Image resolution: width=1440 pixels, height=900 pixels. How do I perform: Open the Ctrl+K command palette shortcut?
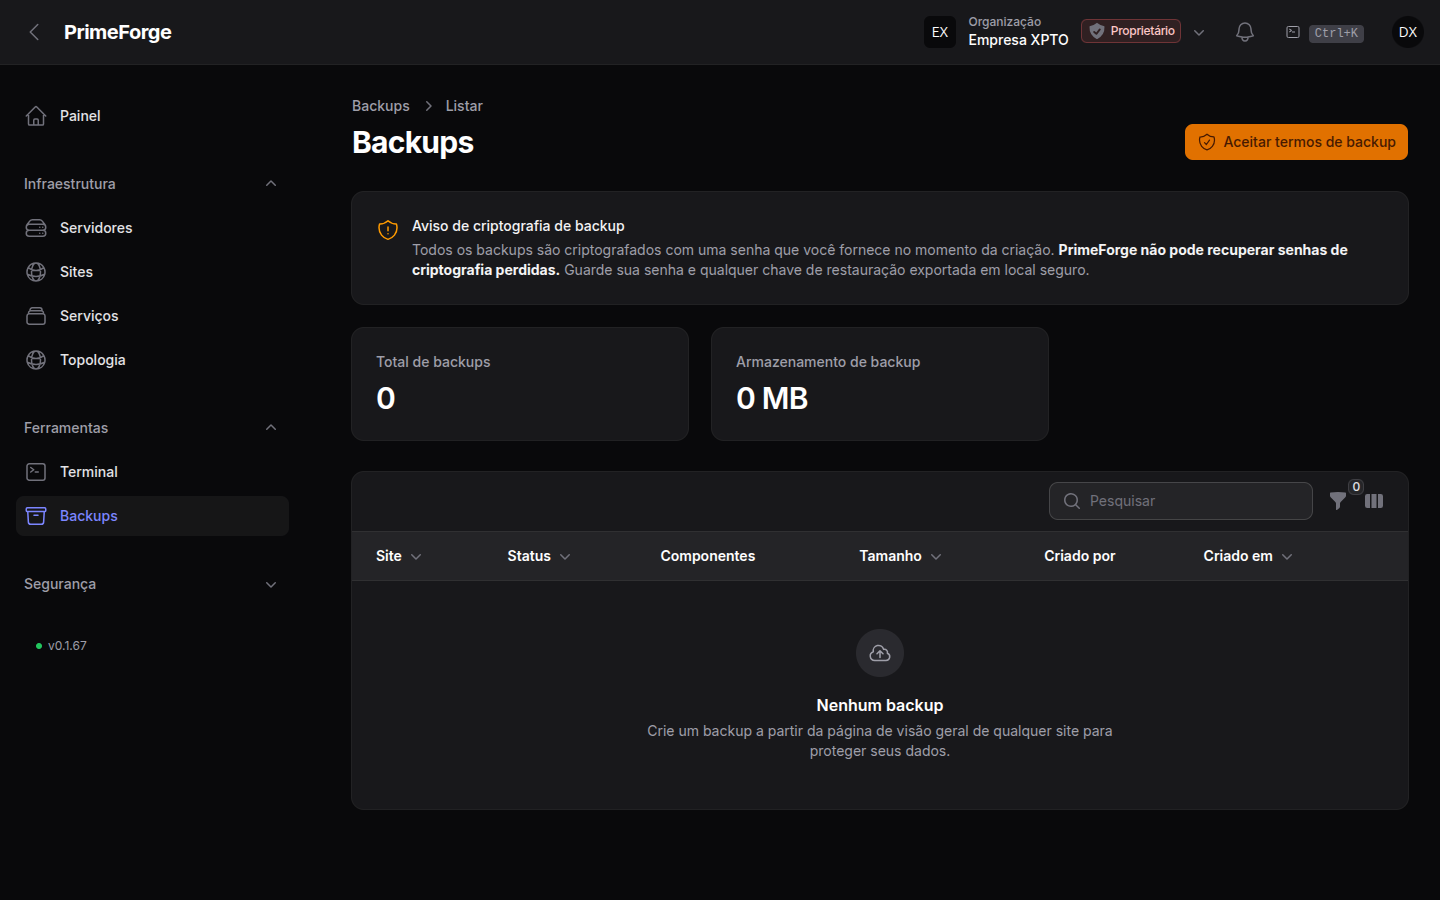coord(1336,33)
